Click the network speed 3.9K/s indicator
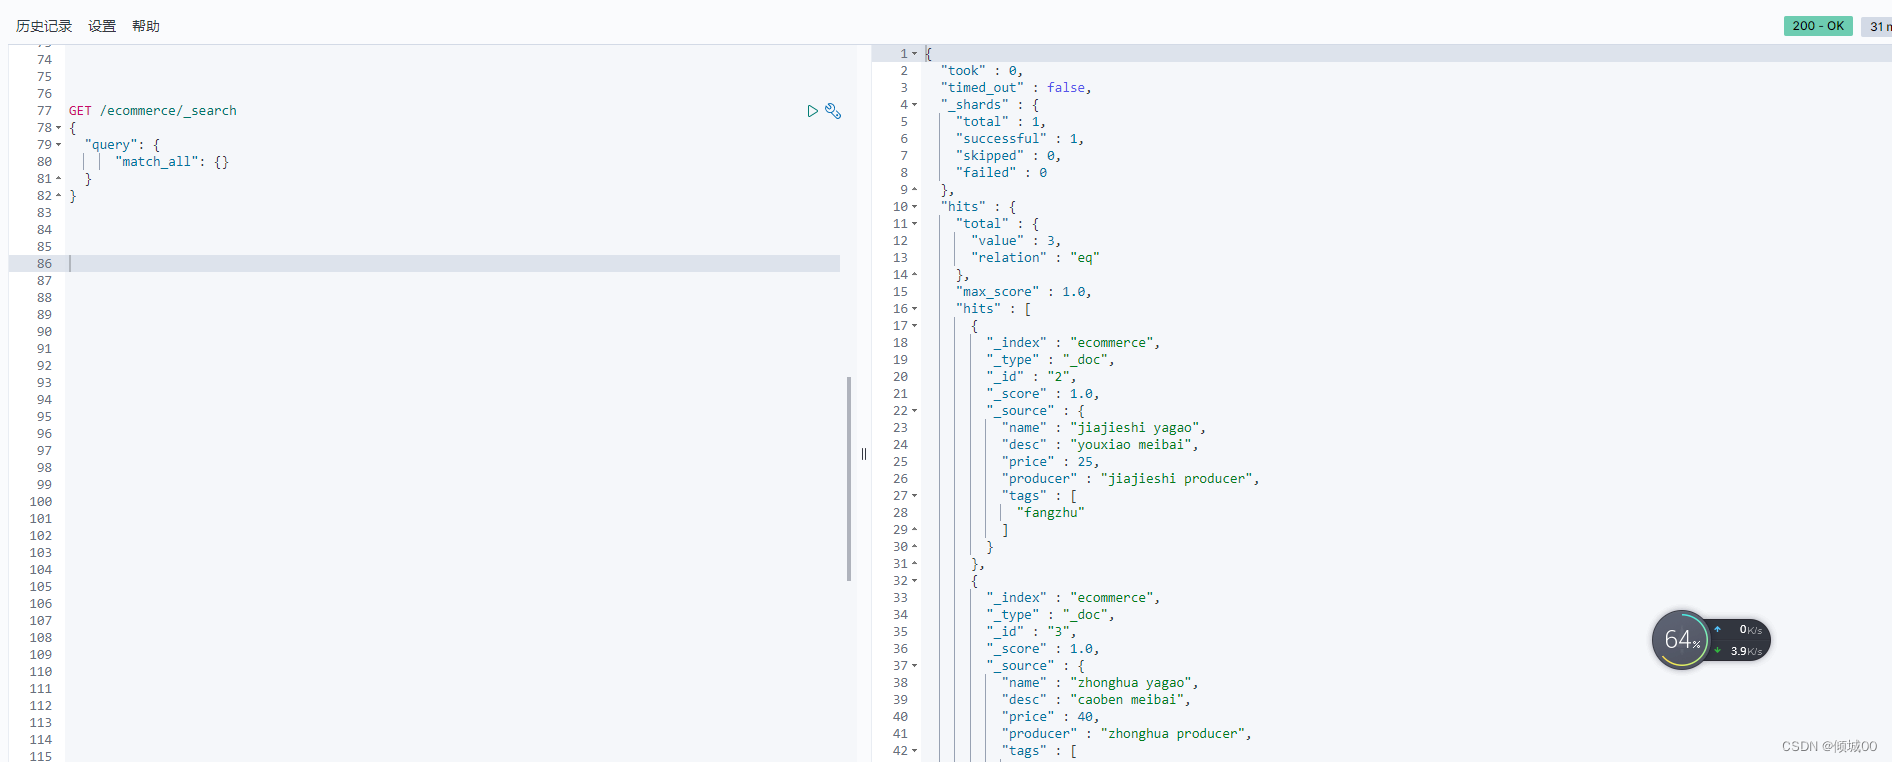This screenshot has height=762, width=1892. [1740, 651]
